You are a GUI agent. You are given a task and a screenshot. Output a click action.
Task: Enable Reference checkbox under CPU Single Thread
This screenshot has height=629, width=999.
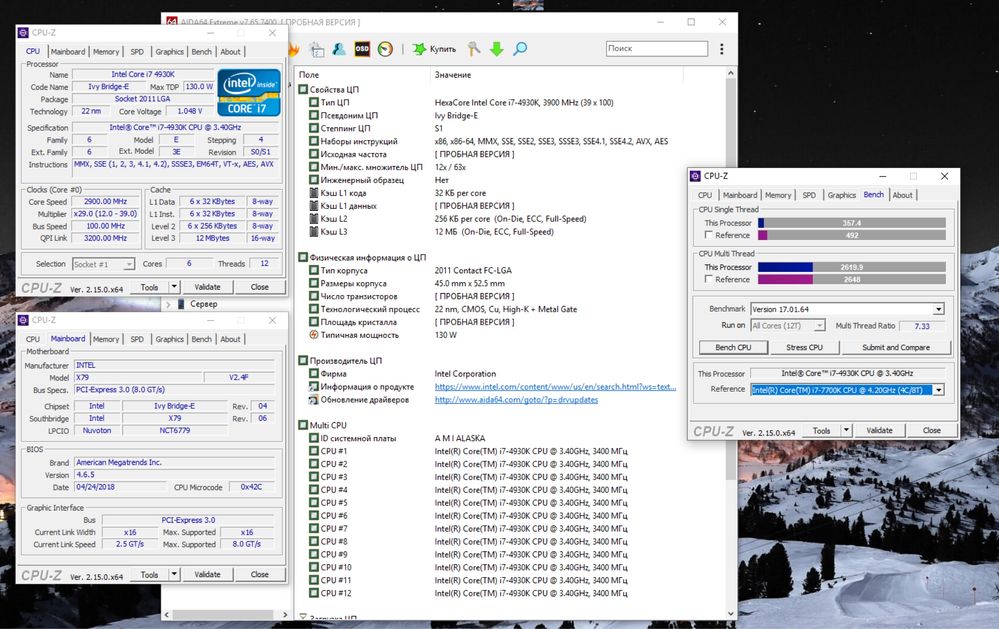(x=708, y=235)
